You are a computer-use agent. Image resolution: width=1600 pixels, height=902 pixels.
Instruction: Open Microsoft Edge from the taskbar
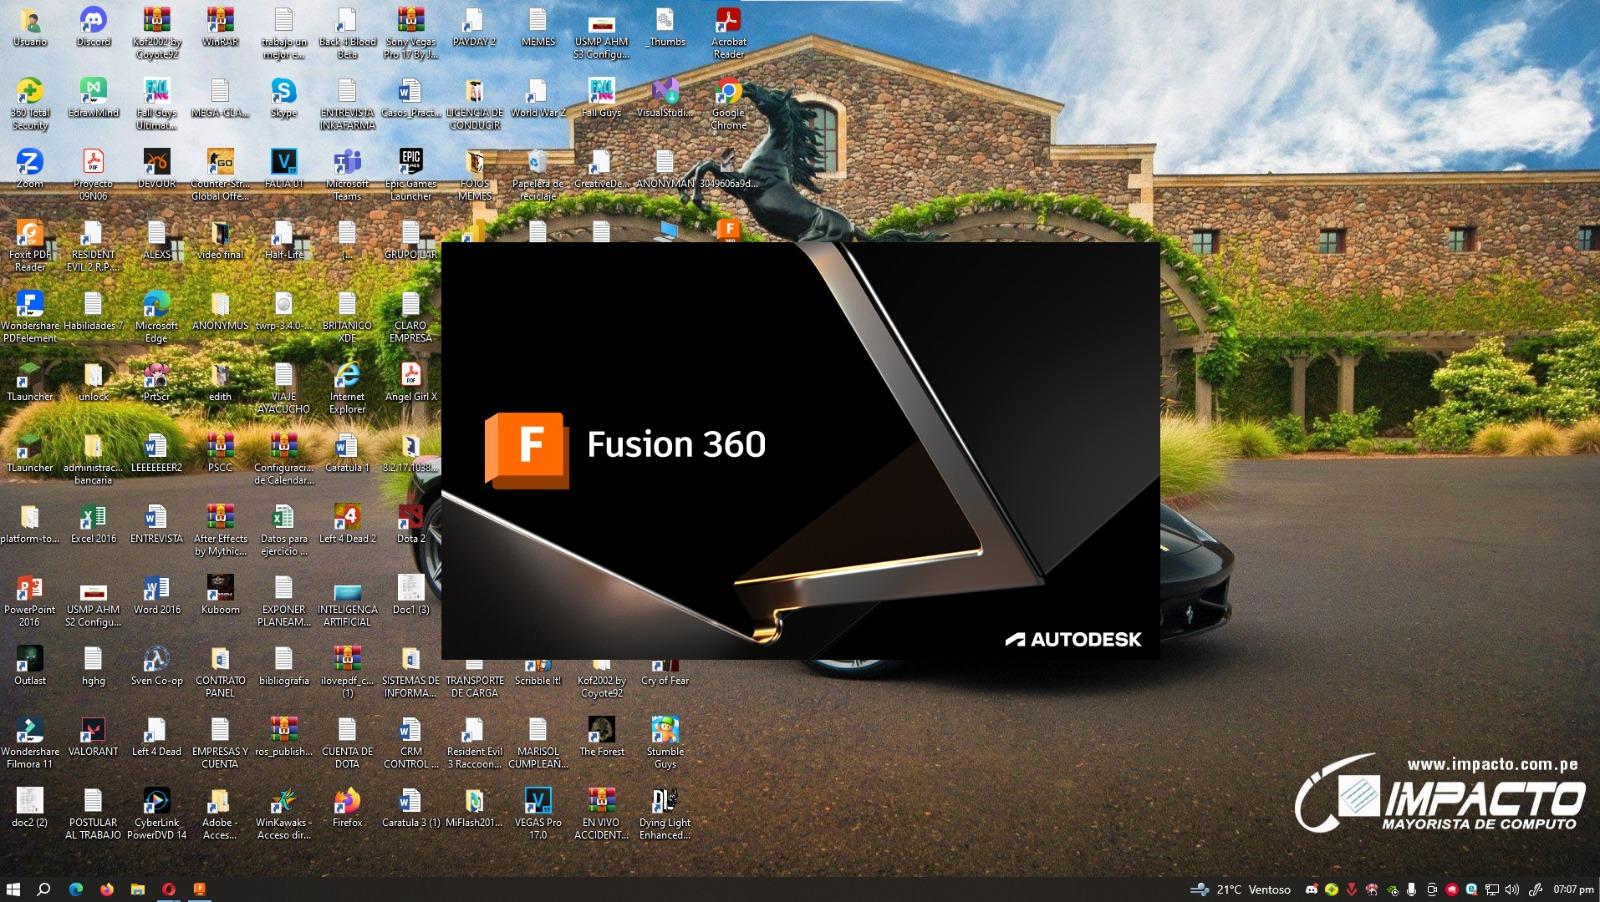[x=76, y=889]
